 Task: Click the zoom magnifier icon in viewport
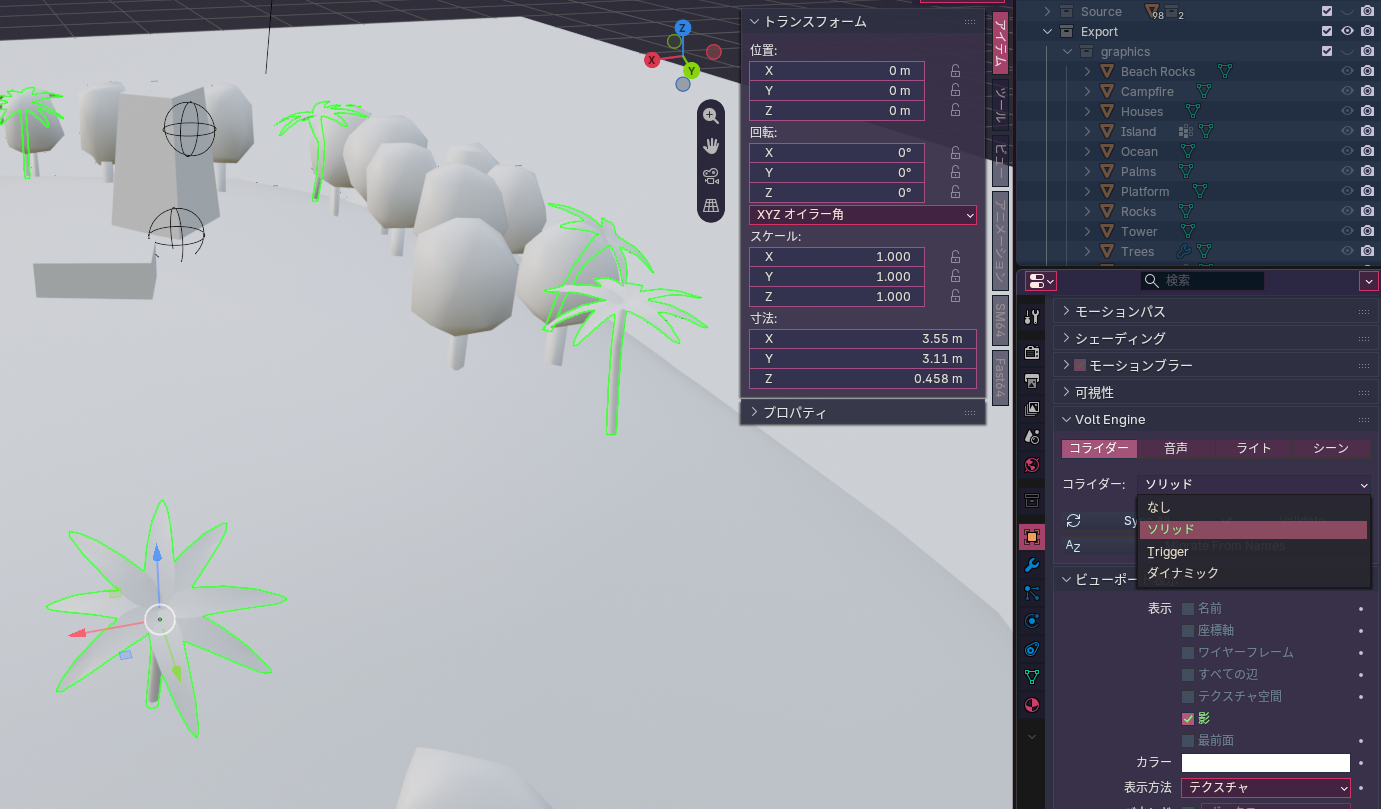[711, 116]
